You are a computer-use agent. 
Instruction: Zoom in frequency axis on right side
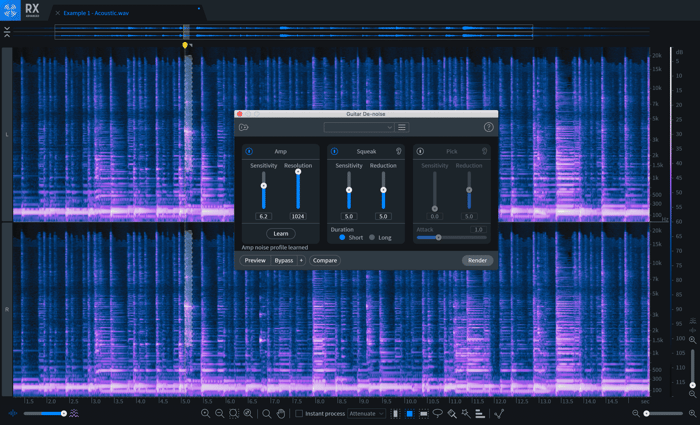tap(692, 340)
